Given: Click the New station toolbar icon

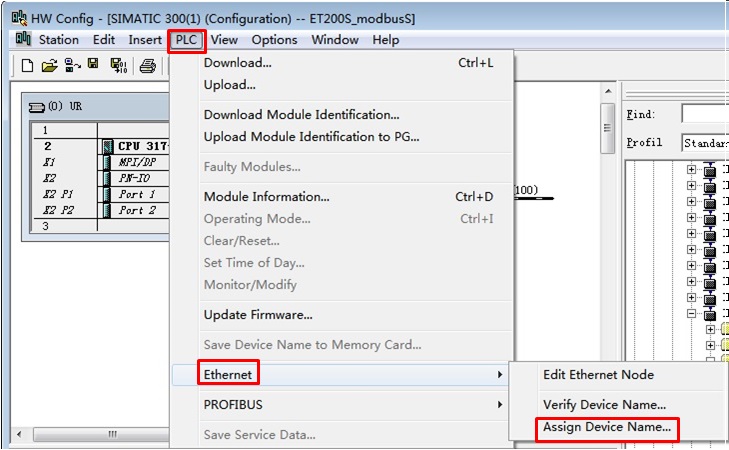Looking at the screenshot, I should pos(28,66).
